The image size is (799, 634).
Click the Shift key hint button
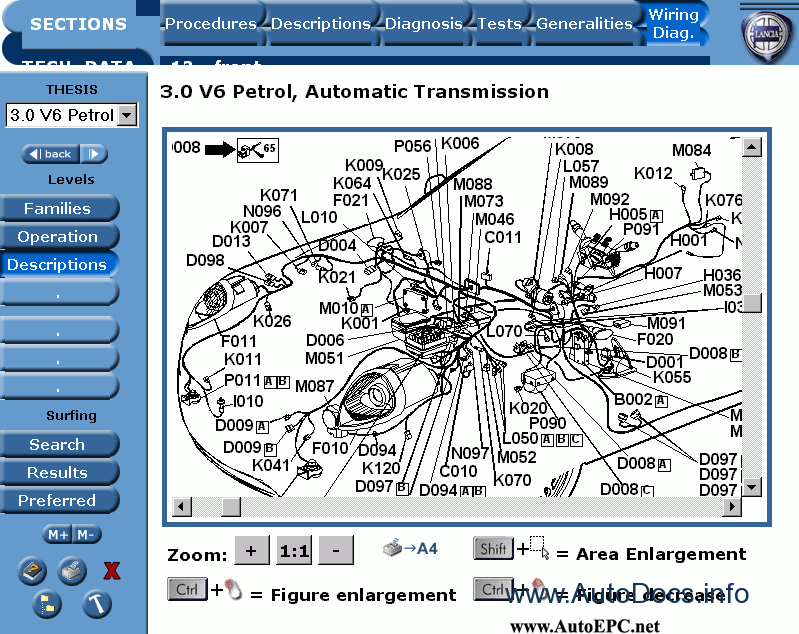pyautogui.click(x=493, y=548)
